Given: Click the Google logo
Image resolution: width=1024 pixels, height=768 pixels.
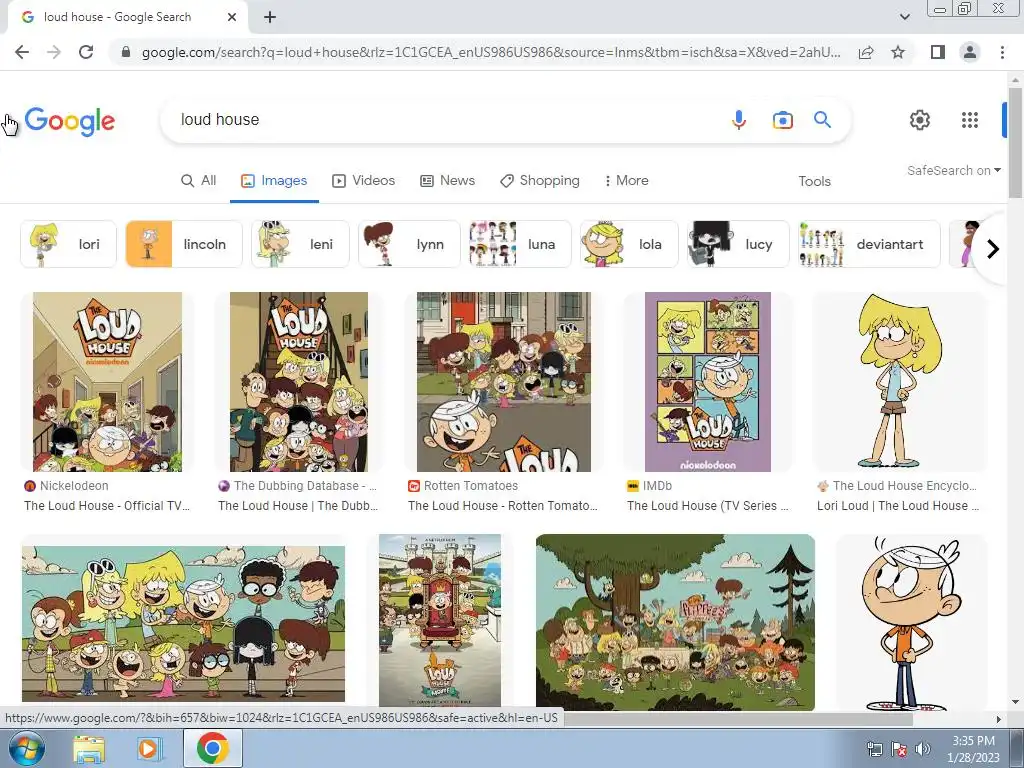Looking at the screenshot, I should coord(70,121).
